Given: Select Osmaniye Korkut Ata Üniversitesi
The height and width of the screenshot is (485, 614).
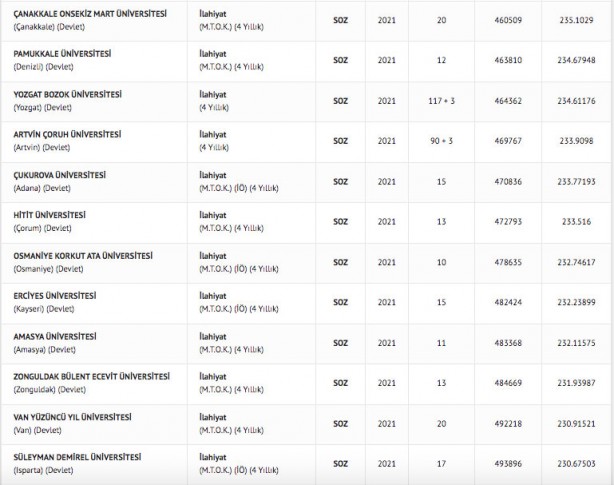Looking at the screenshot, I should 80,256.
